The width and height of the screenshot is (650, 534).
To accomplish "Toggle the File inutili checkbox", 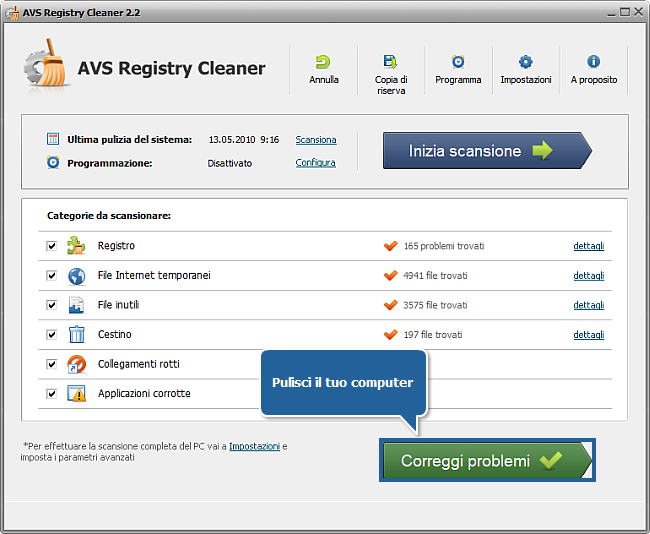I will coord(51,305).
